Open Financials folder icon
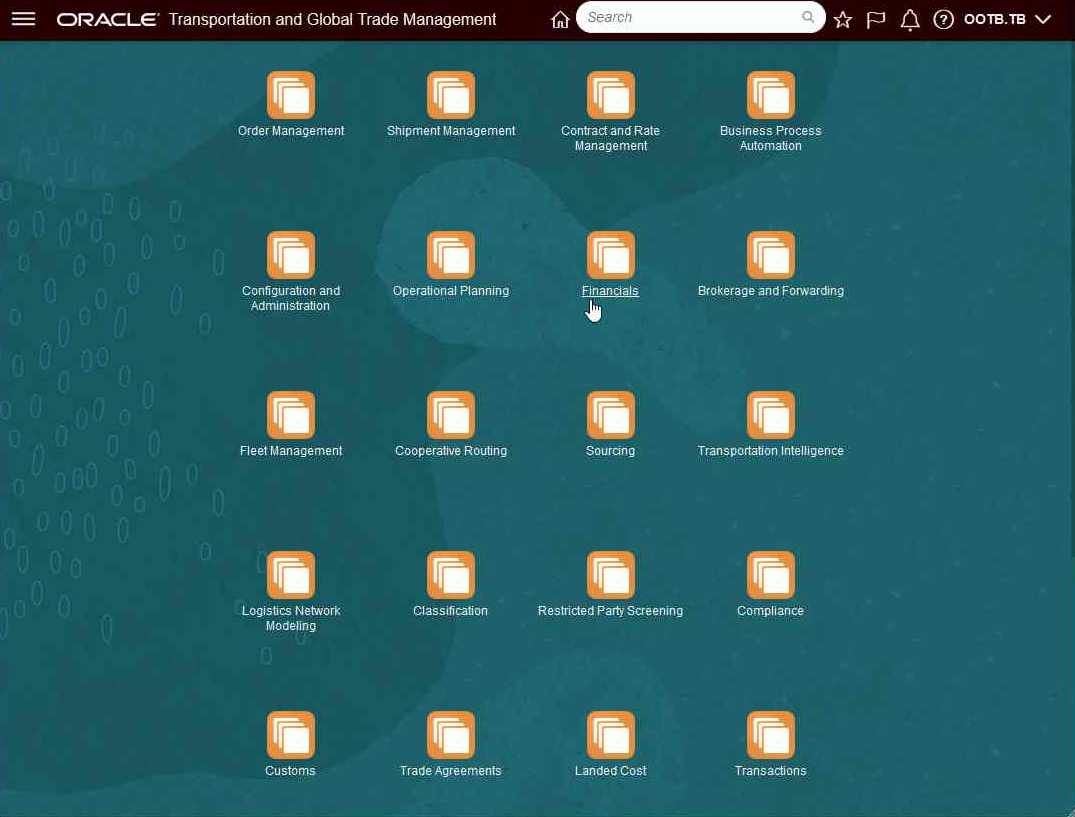1075x817 pixels. click(610, 255)
